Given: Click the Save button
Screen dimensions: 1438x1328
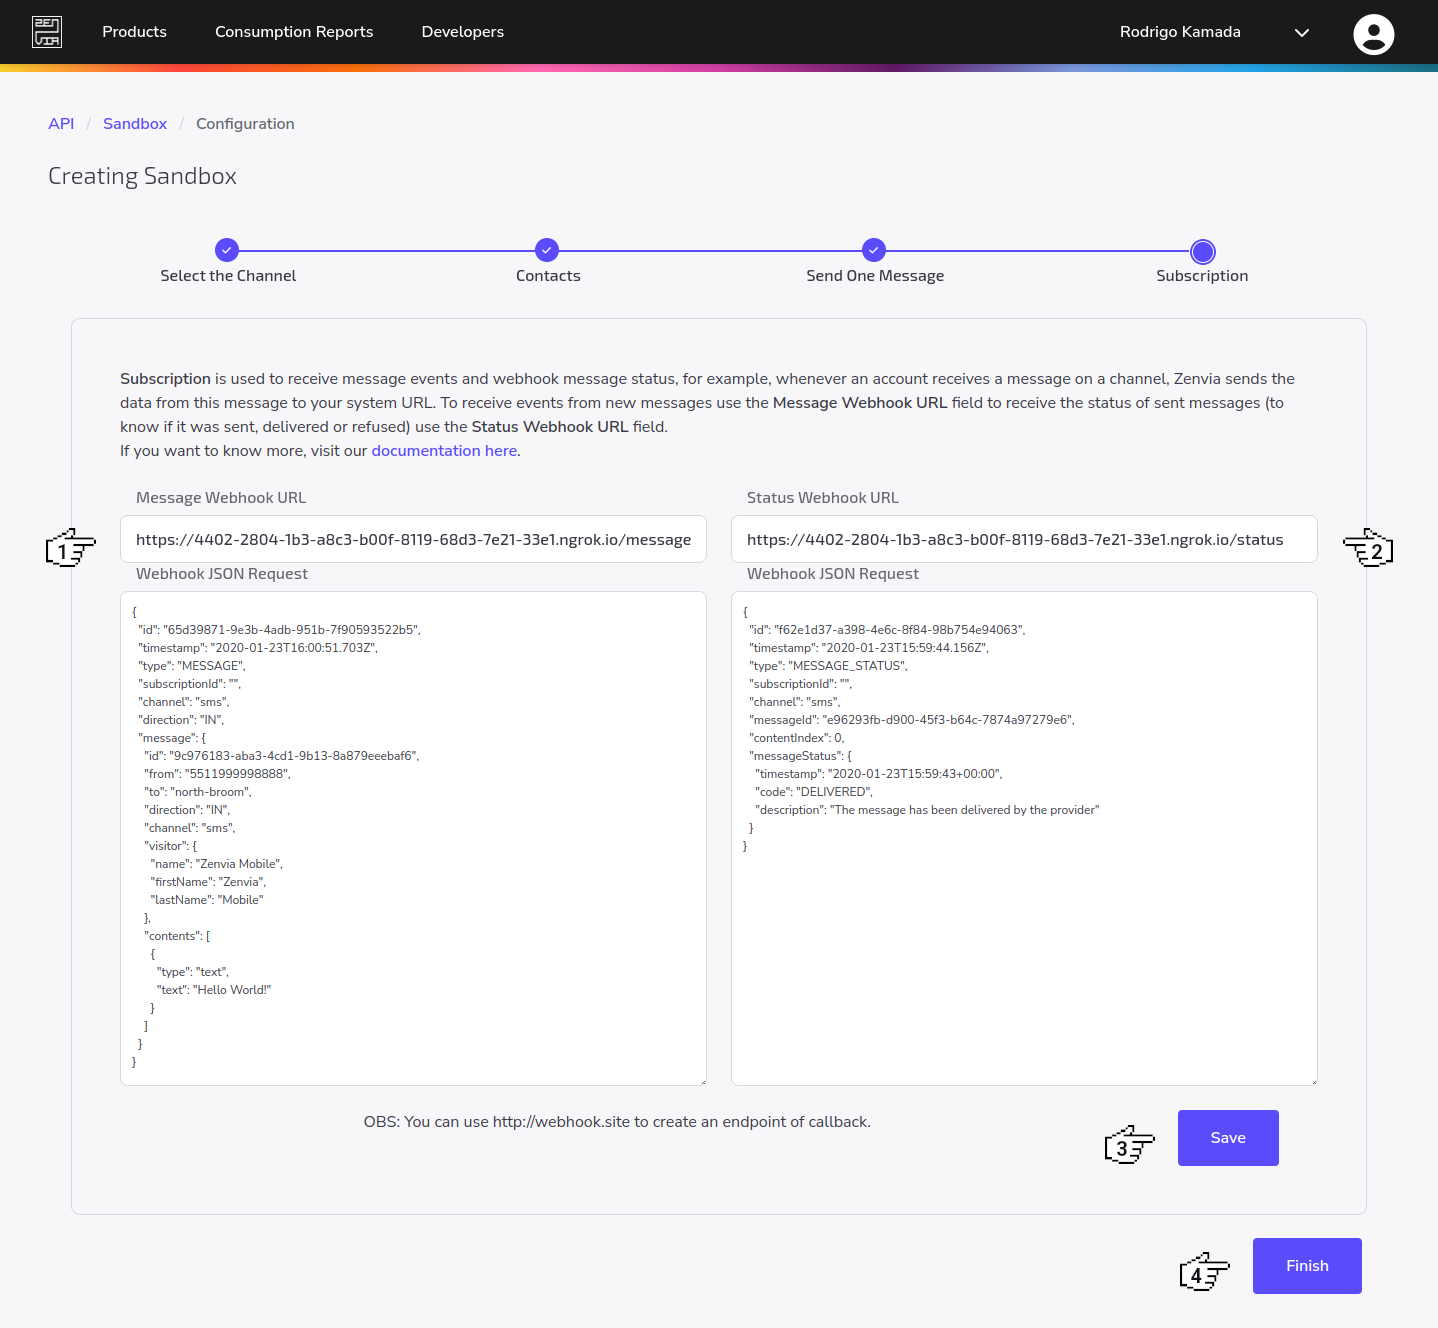Looking at the screenshot, I should point(1227,1137).
